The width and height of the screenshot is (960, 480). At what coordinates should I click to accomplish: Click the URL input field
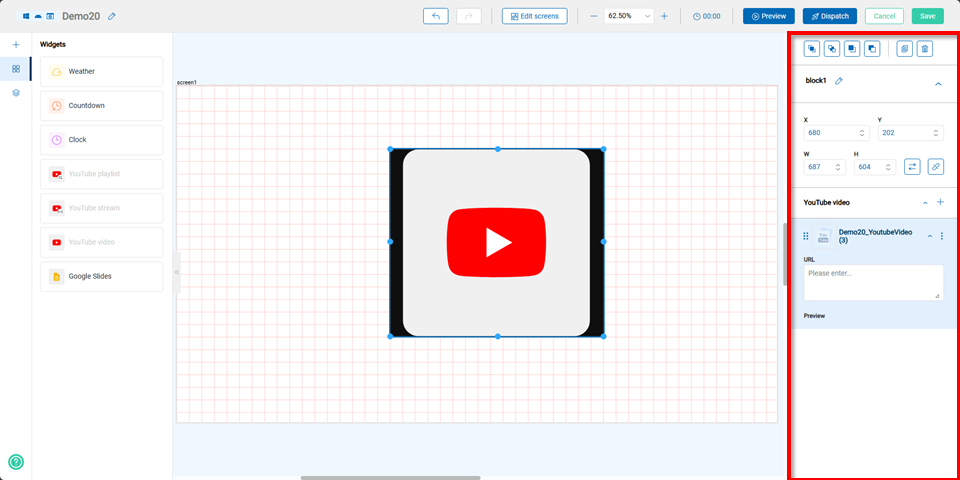tap(873, 282)
